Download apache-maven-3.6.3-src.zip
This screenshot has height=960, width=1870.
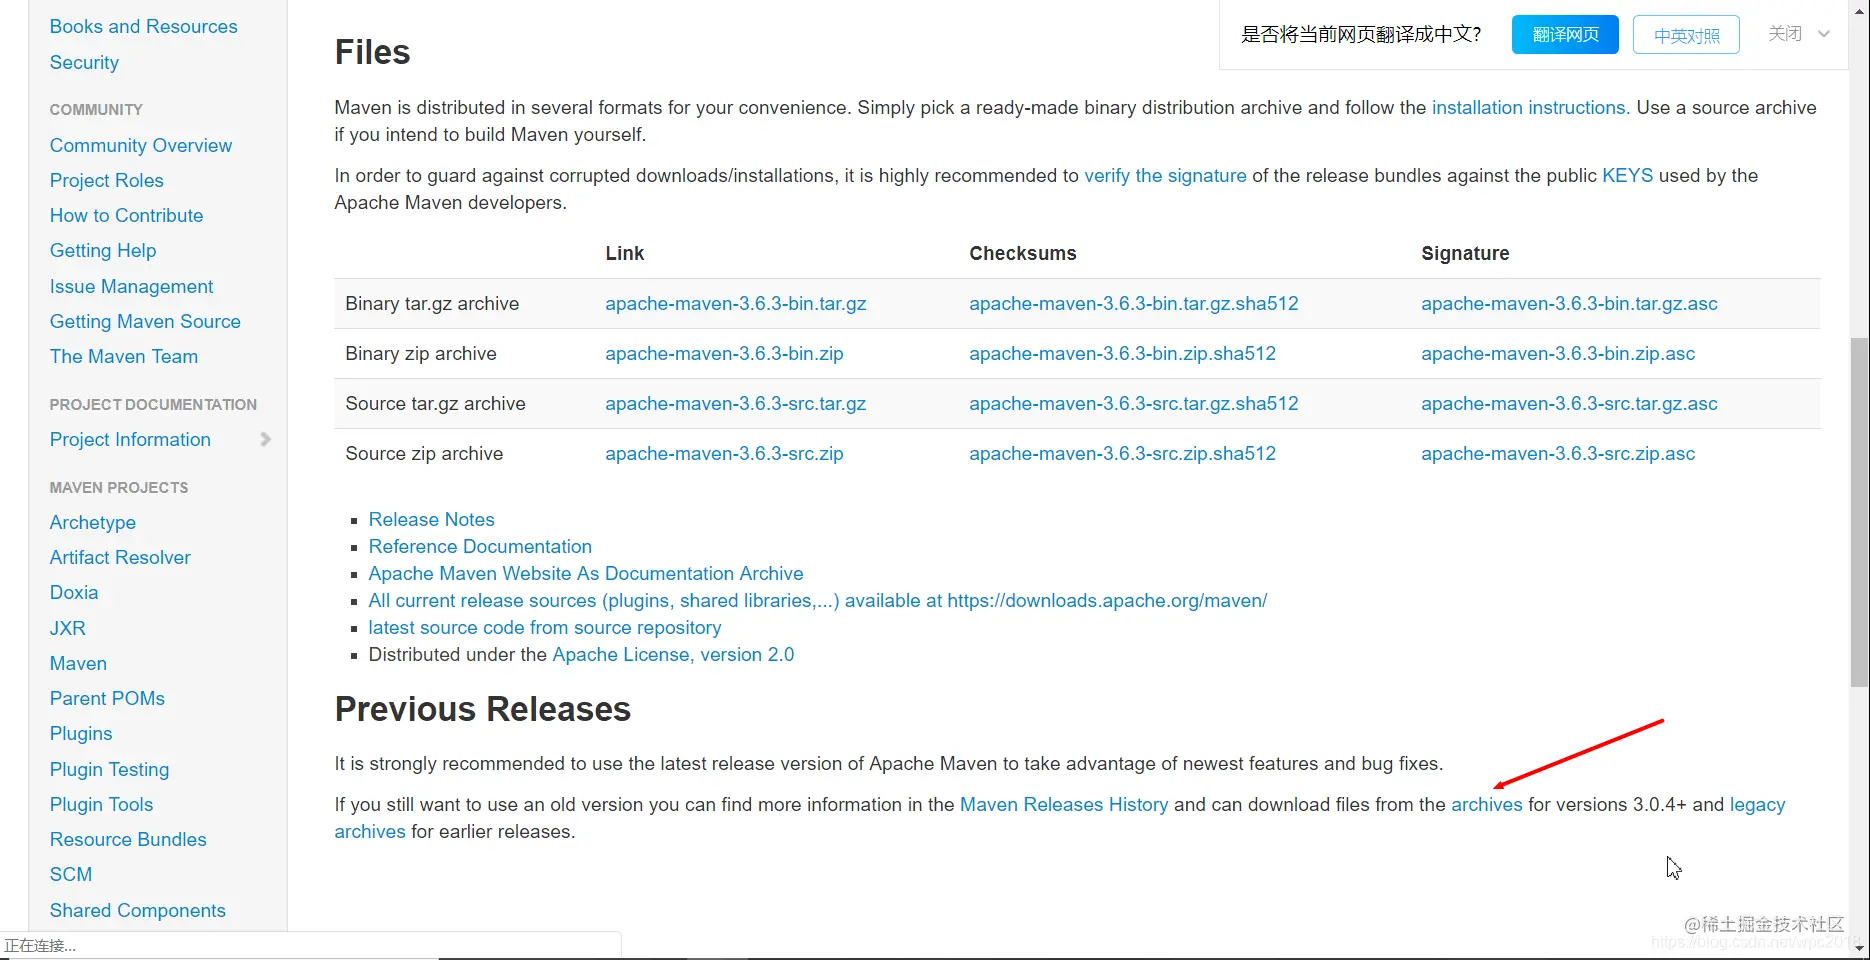tap(724, 453)
